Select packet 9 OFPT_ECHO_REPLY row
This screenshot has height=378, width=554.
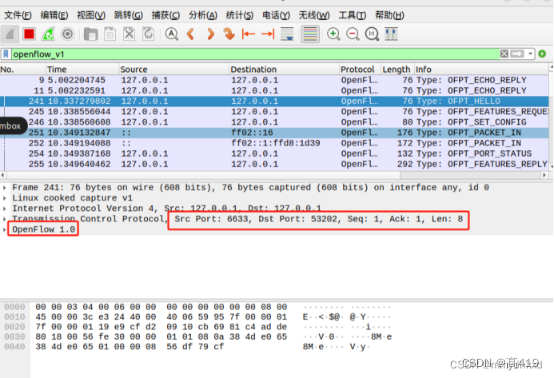(x=275, y=80)
